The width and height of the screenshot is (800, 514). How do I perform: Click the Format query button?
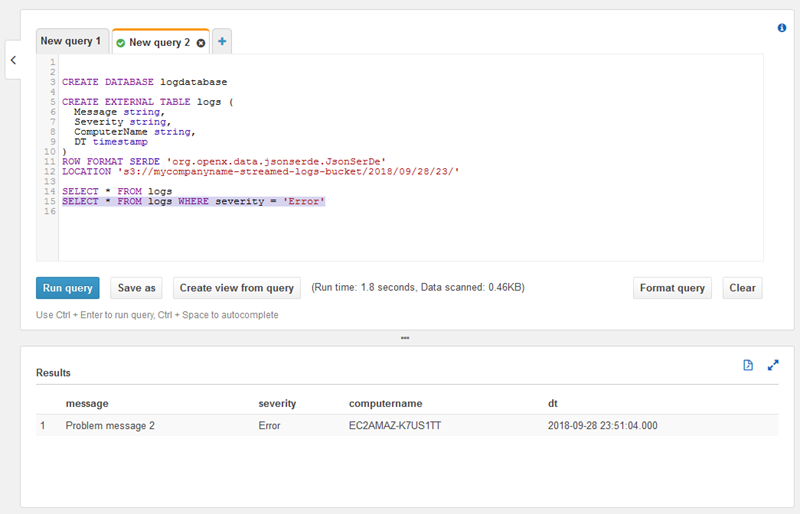click(673, 288)
